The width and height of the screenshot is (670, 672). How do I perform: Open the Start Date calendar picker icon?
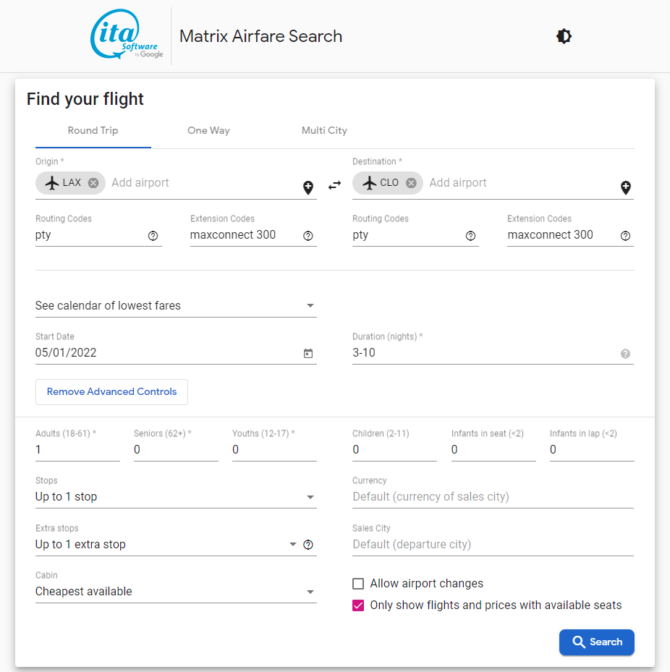[x=308, y=353]
